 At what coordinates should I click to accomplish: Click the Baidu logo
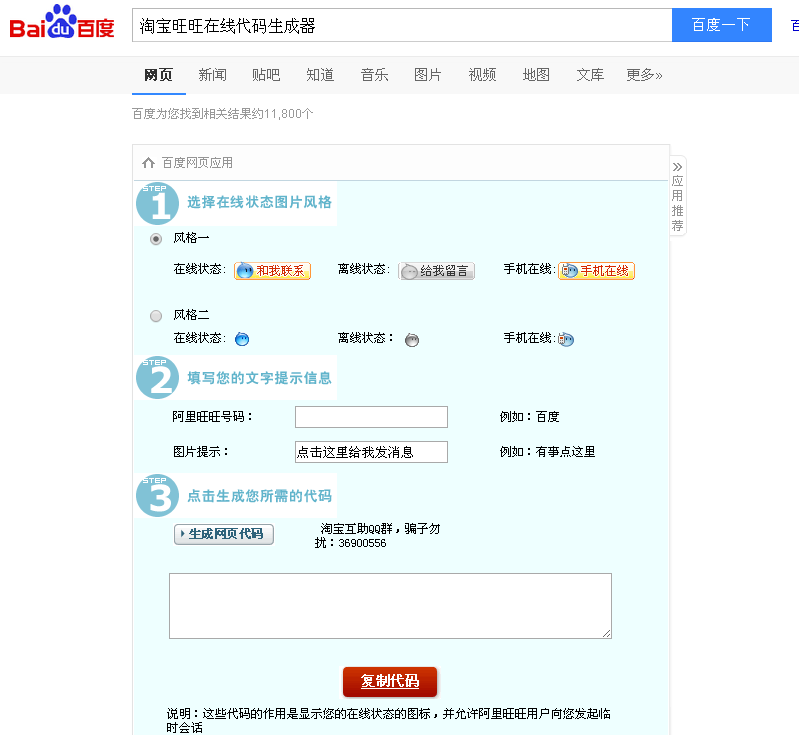62,22
